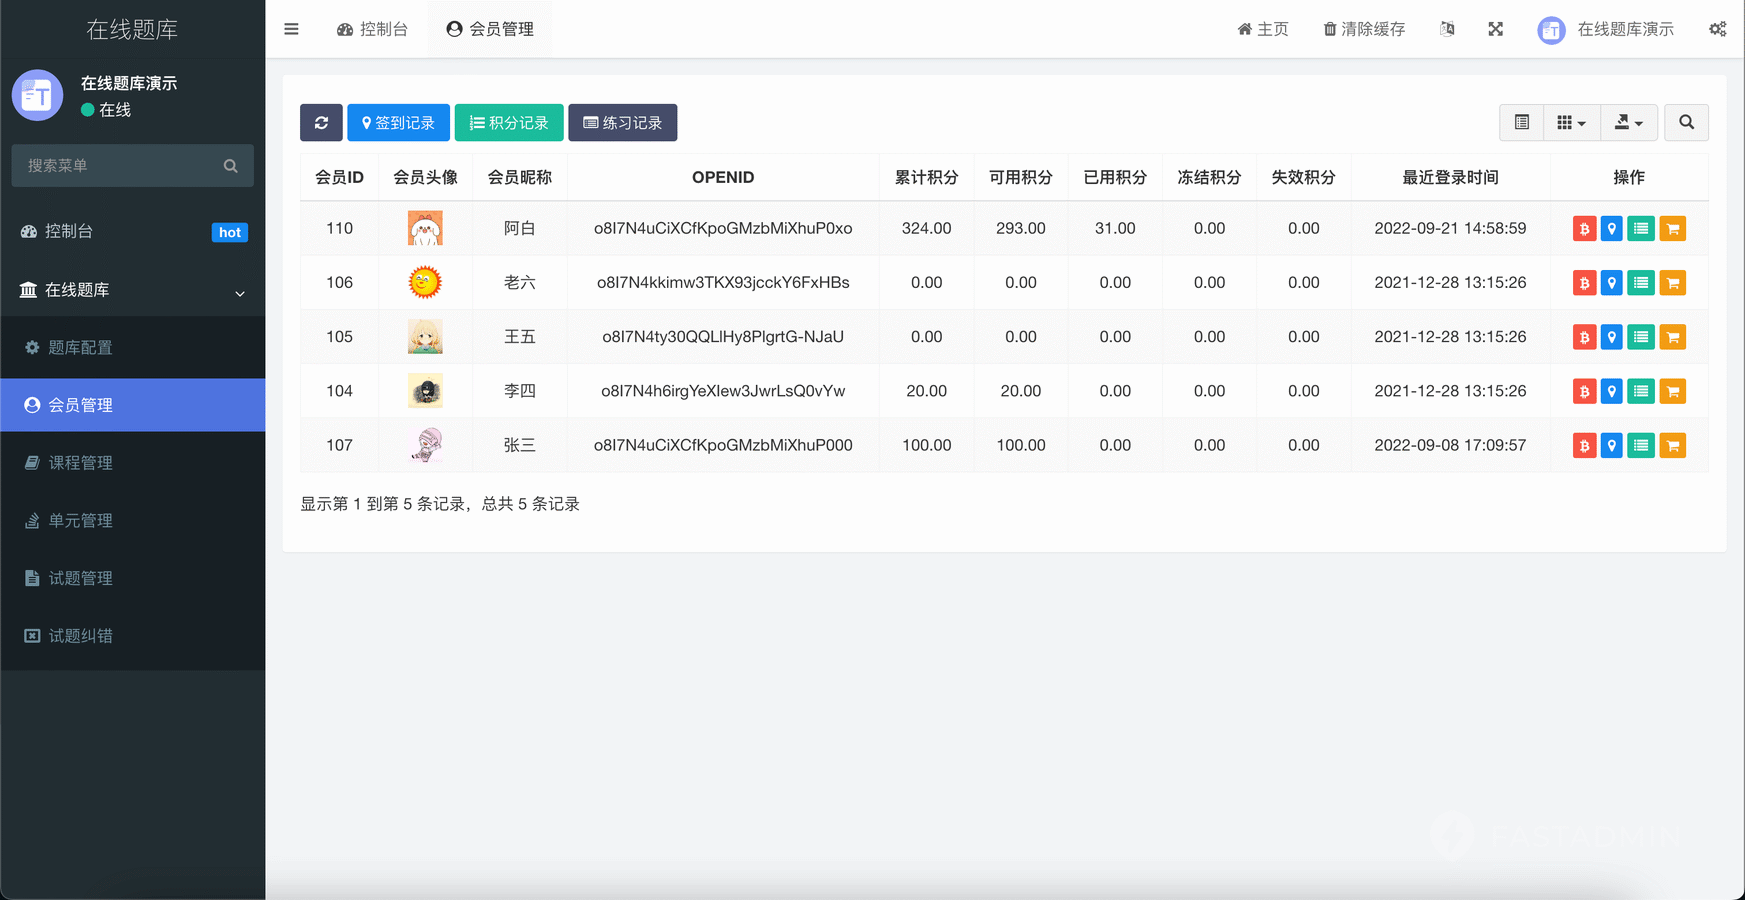Open the table search icon
Screen dimensions: 1745x900
coord(1686,122)
